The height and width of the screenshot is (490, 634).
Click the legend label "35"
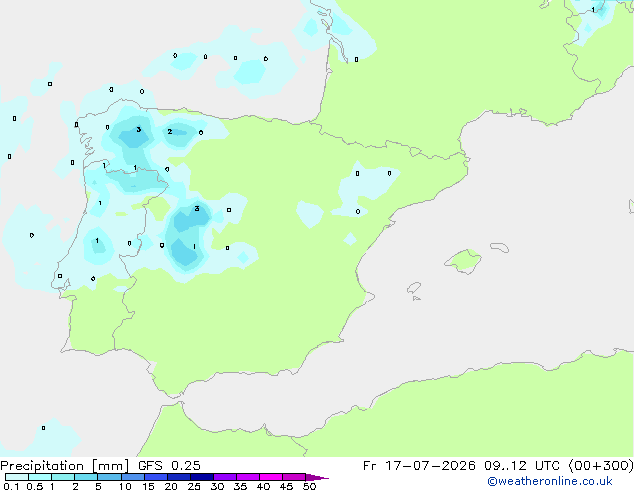click(x=240, y=486)
